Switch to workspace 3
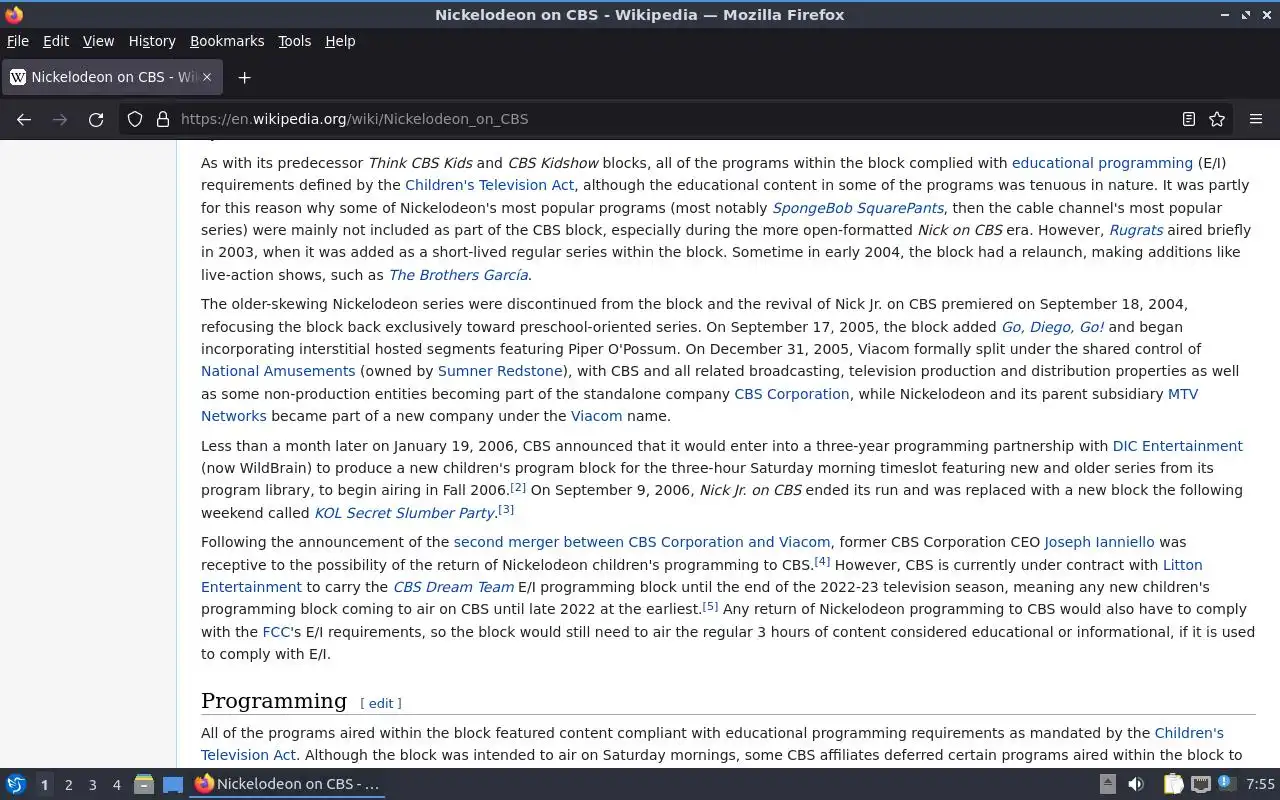This screenshot has width=1280, height=800. pos(93,785)
